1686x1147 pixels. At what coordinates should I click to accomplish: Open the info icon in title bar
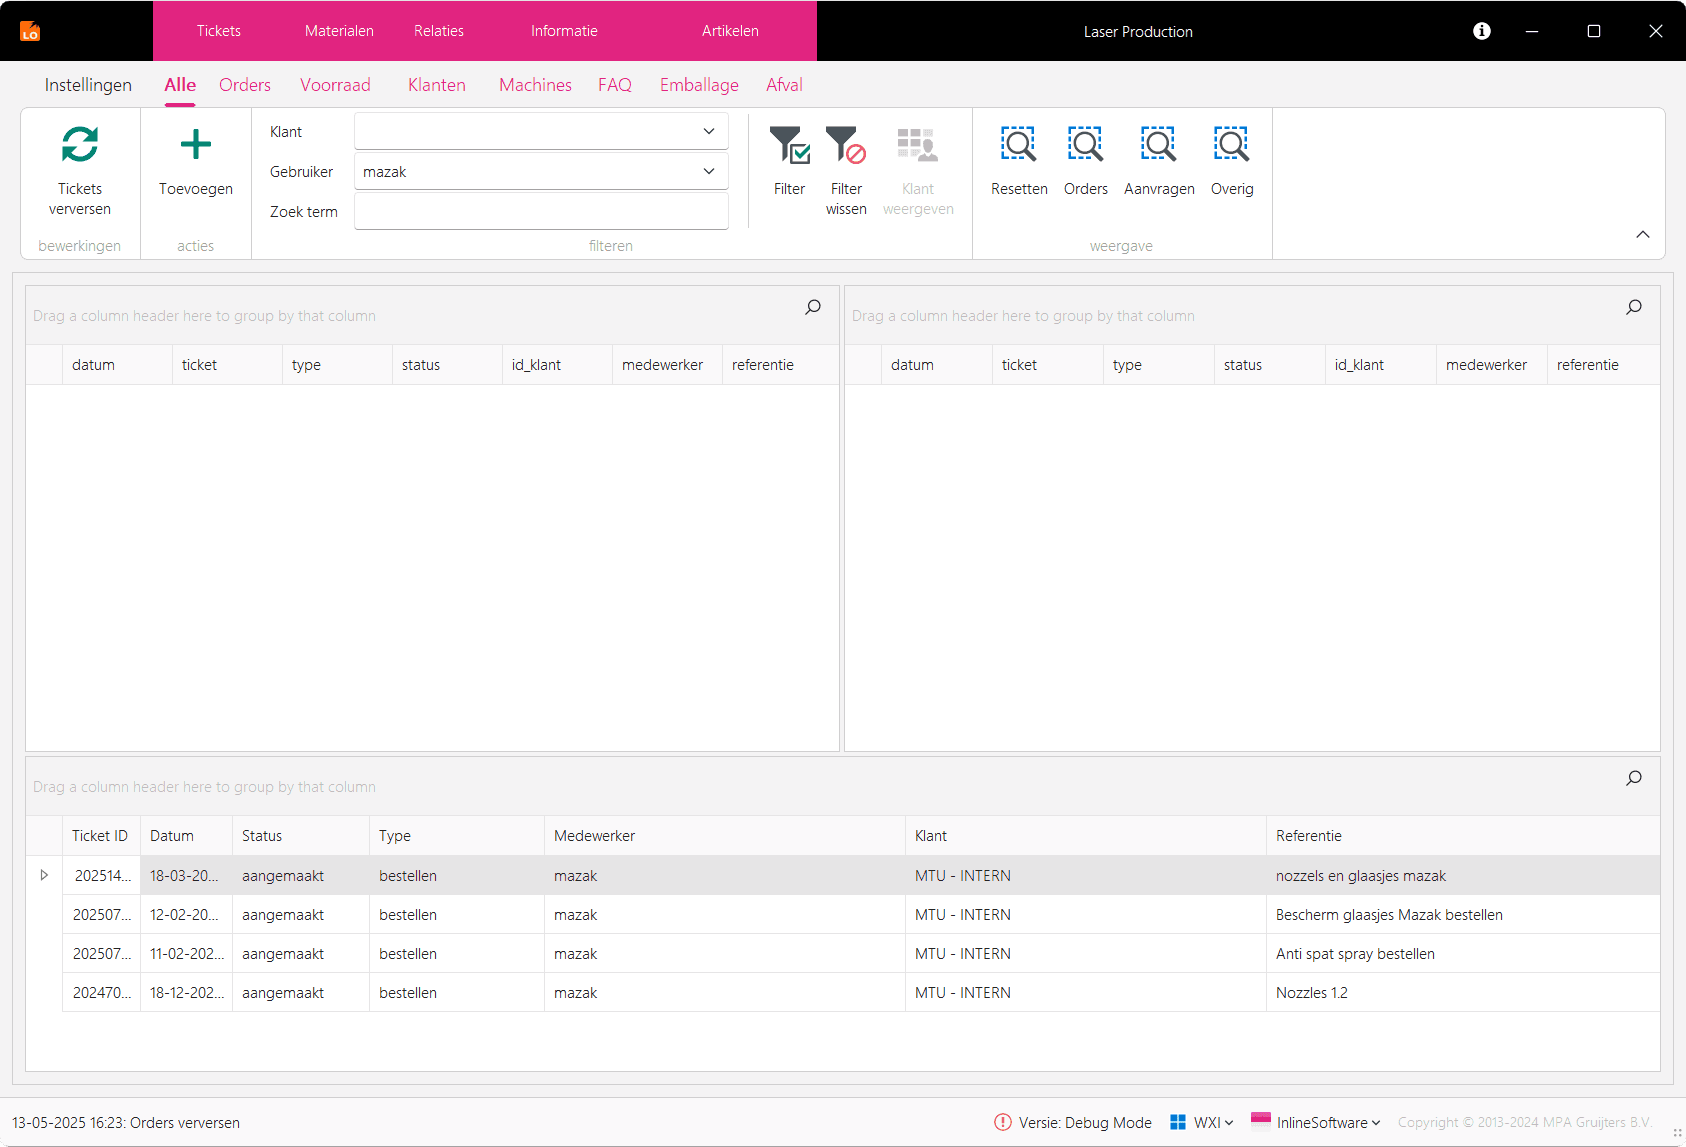tap(1482, 31)
